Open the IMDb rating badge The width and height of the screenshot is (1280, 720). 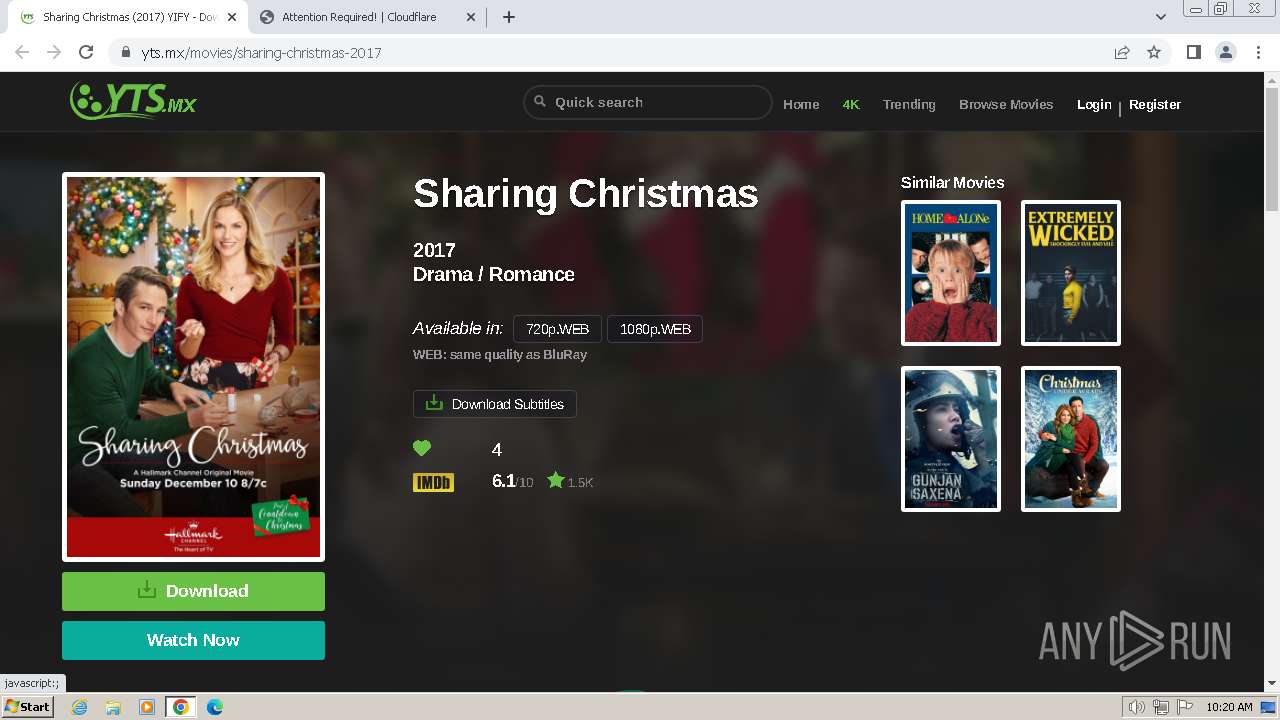[x=433, y=483]
